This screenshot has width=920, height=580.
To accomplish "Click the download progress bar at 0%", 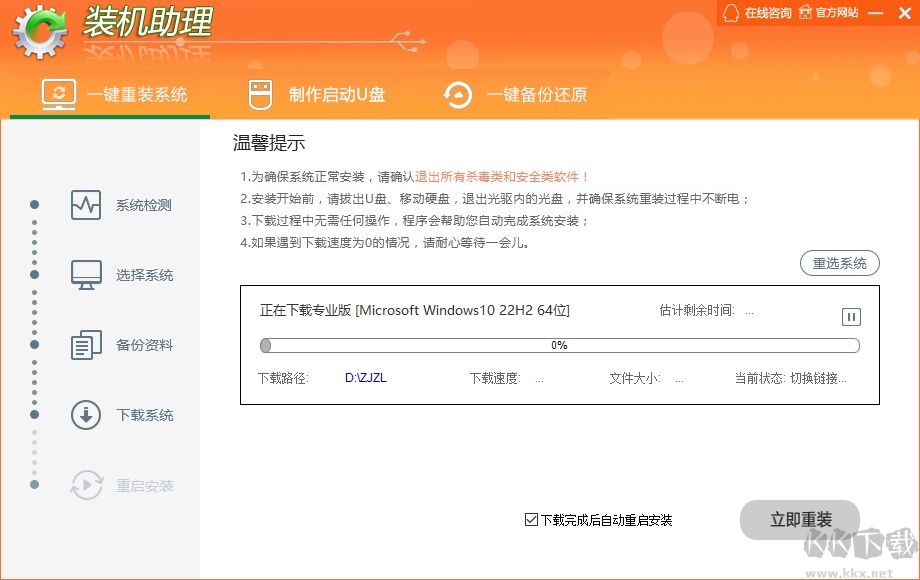I will coord(560,345).
